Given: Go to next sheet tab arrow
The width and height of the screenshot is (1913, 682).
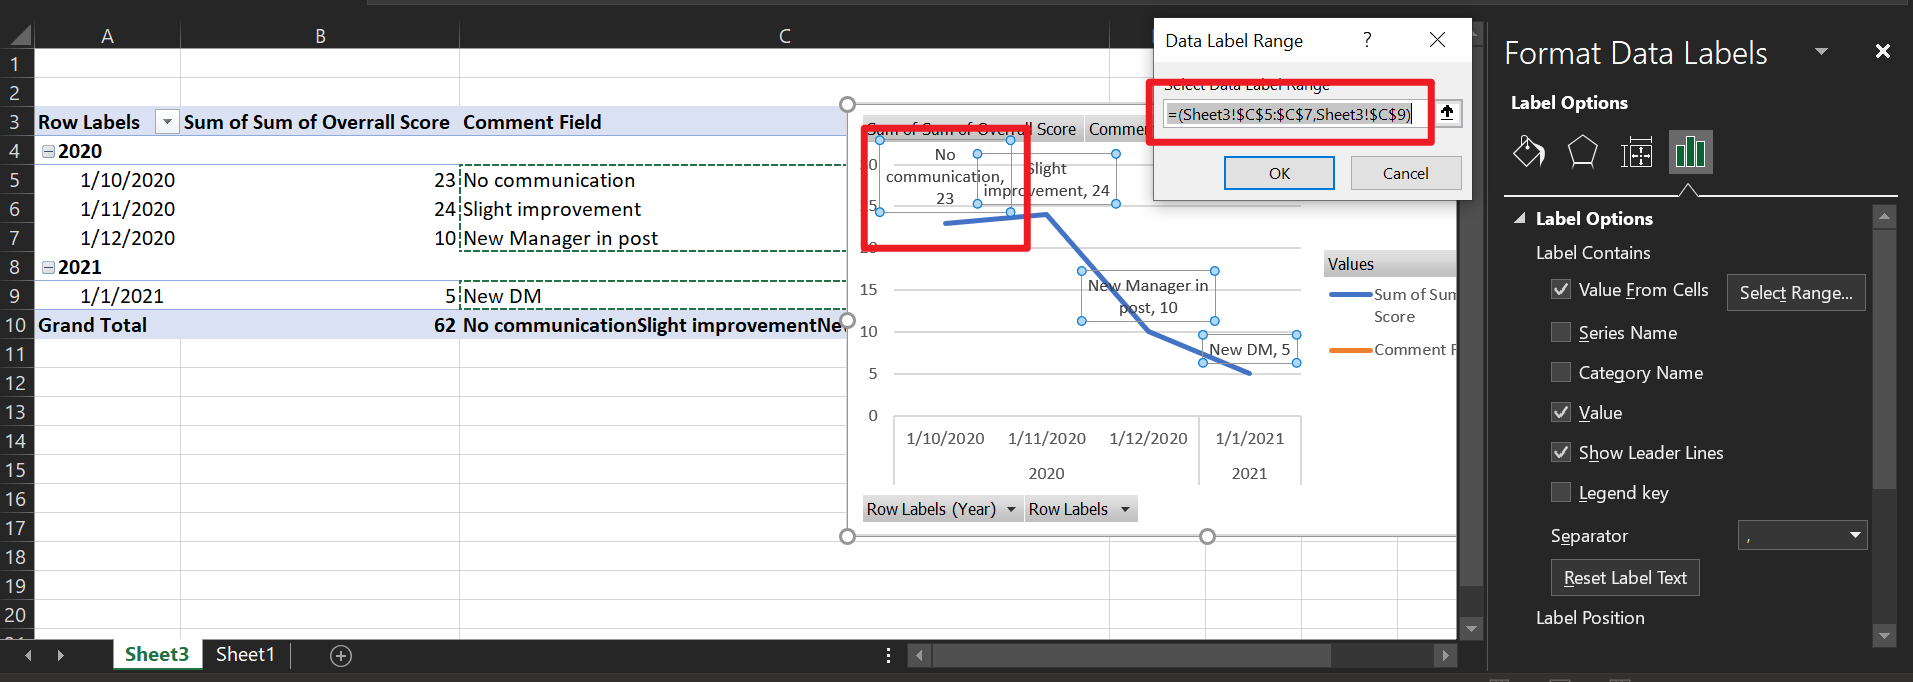Looking at the screenshot, I should [x=61, y=655].
